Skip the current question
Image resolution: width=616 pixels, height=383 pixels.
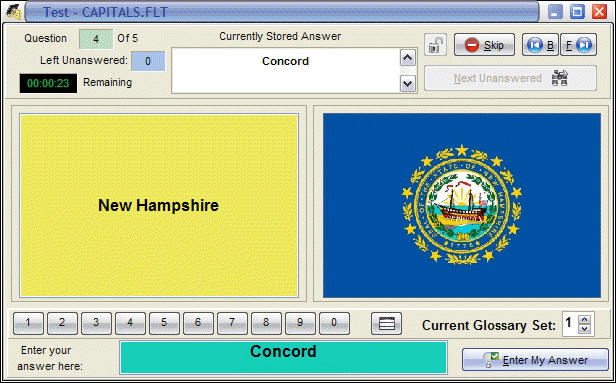484,45
